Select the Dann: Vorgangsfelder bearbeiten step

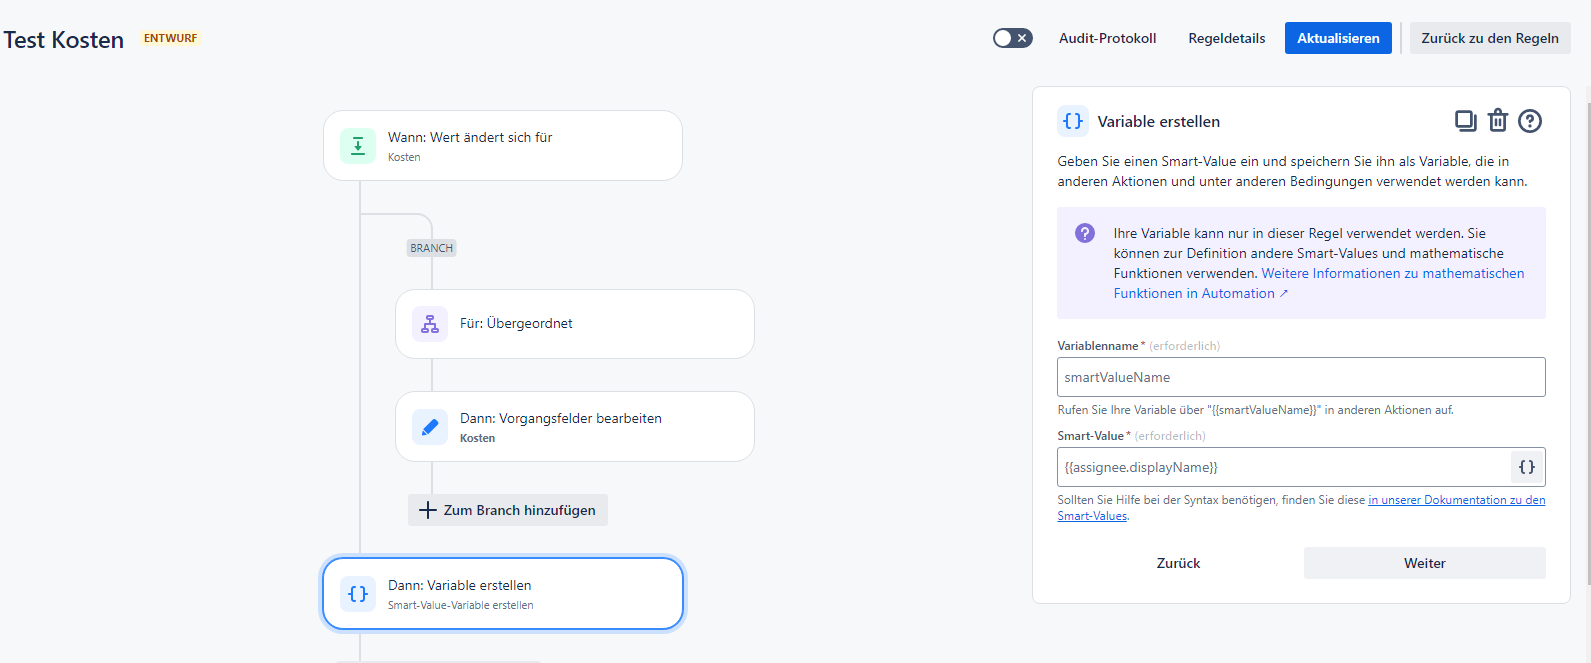tap(575, 427)
